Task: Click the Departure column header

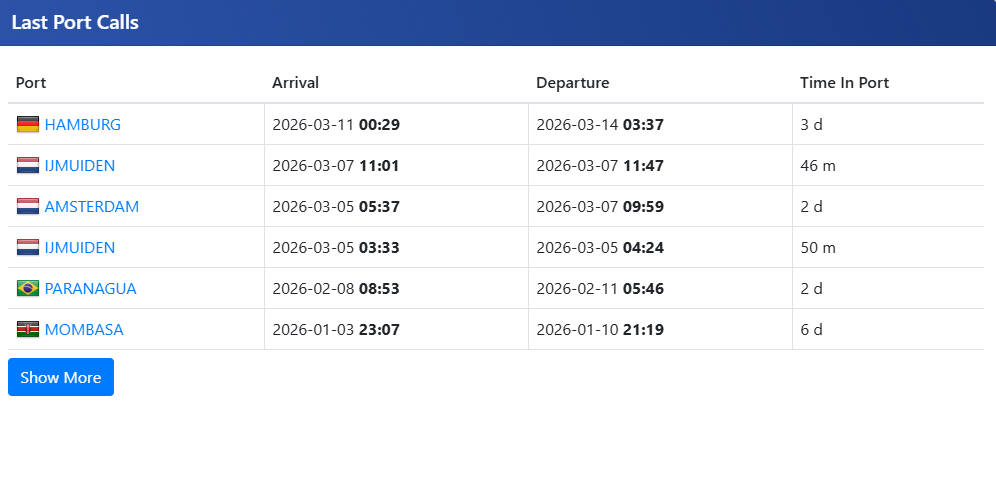Action: point(572,83)
